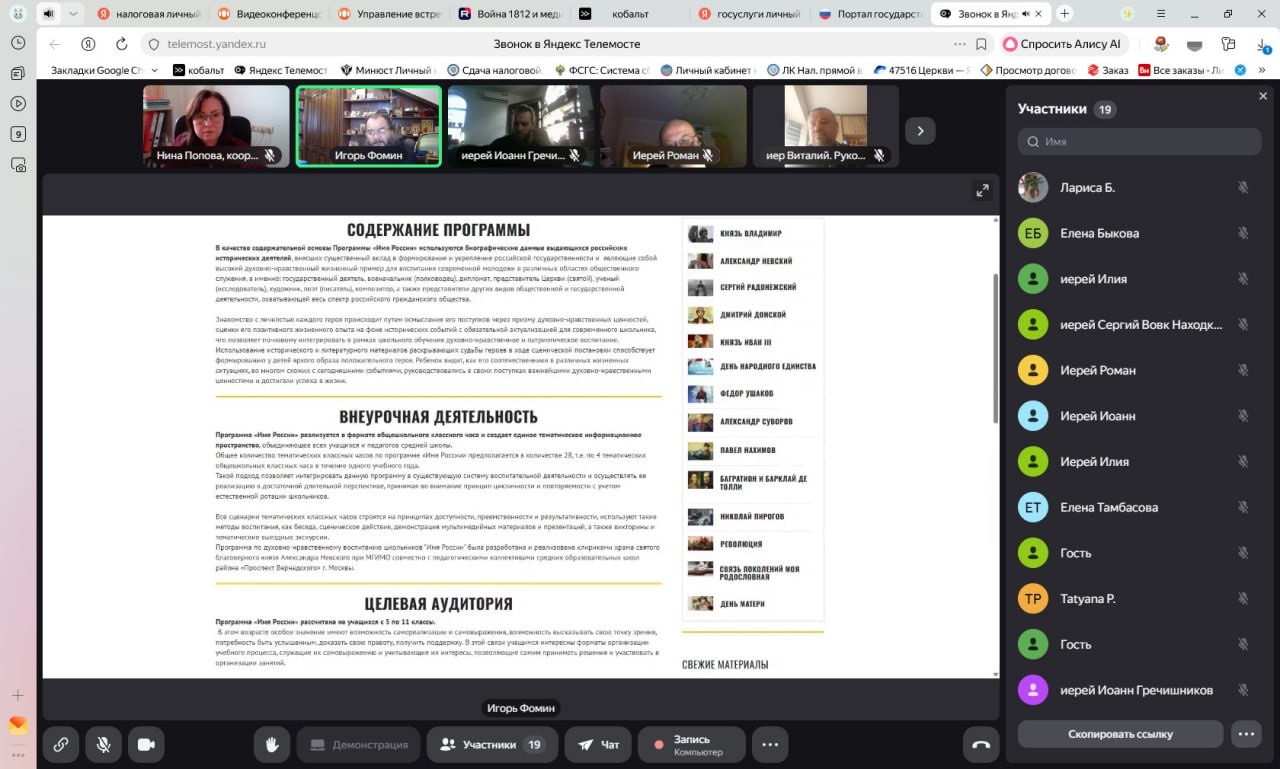Show next video thumbnails with arrow
The height and width of the screenshot is (769, 1280).
[x=920, y=131]
